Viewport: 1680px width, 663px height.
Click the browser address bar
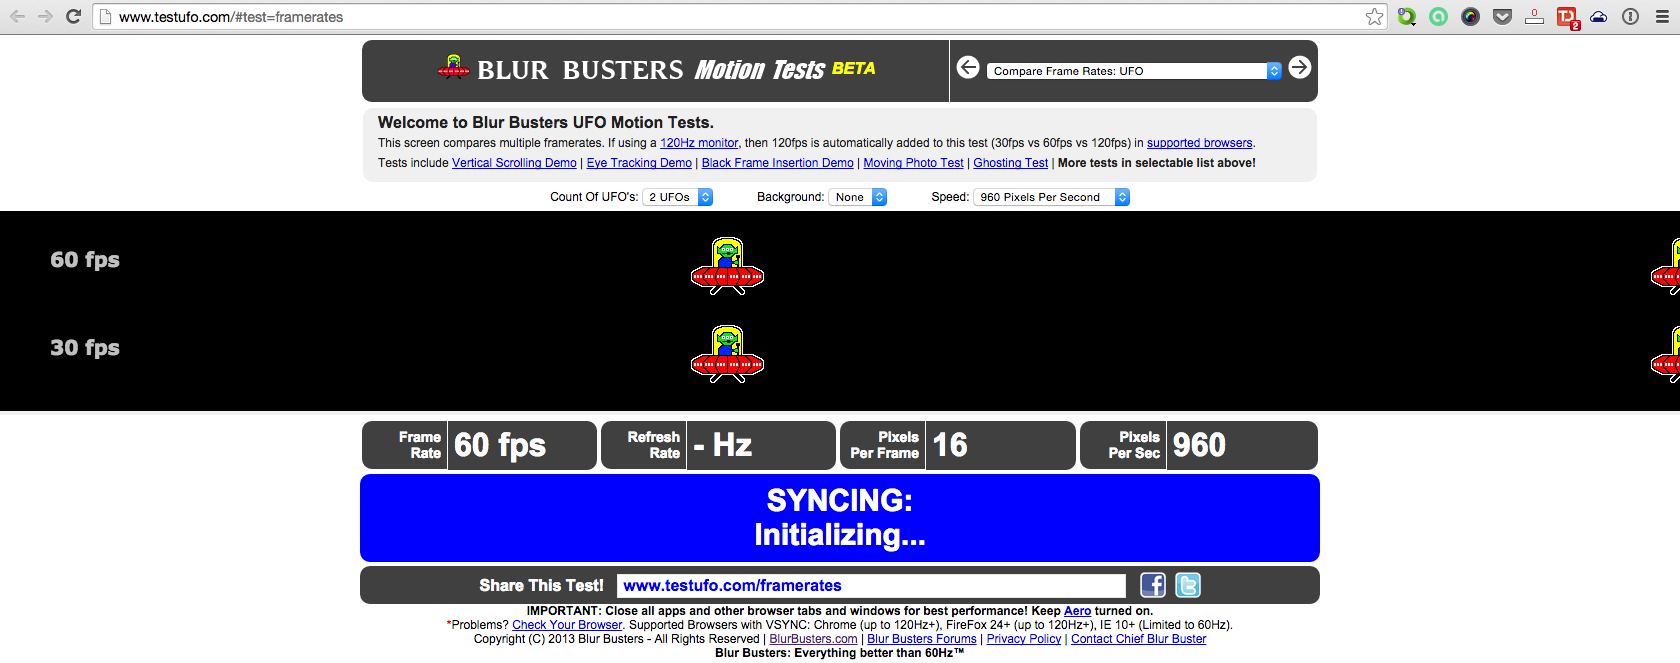tap(700, 17)
